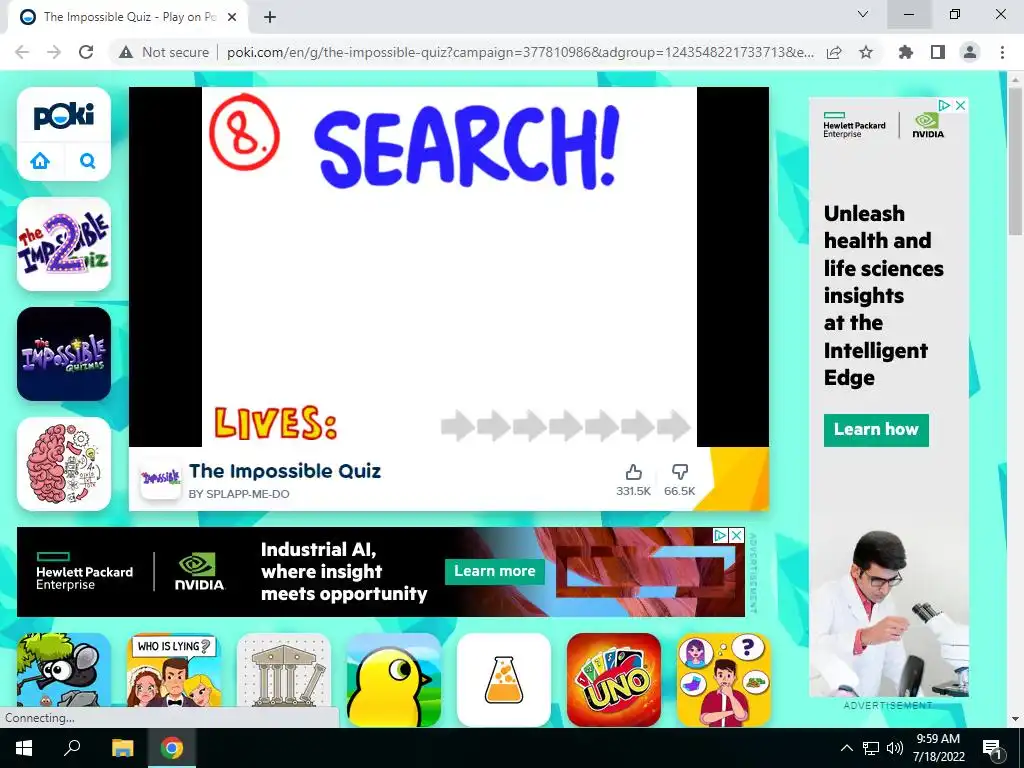Click the browser back arrow
The width and height of the screenshot is (1024, 768).
[22, 52]
